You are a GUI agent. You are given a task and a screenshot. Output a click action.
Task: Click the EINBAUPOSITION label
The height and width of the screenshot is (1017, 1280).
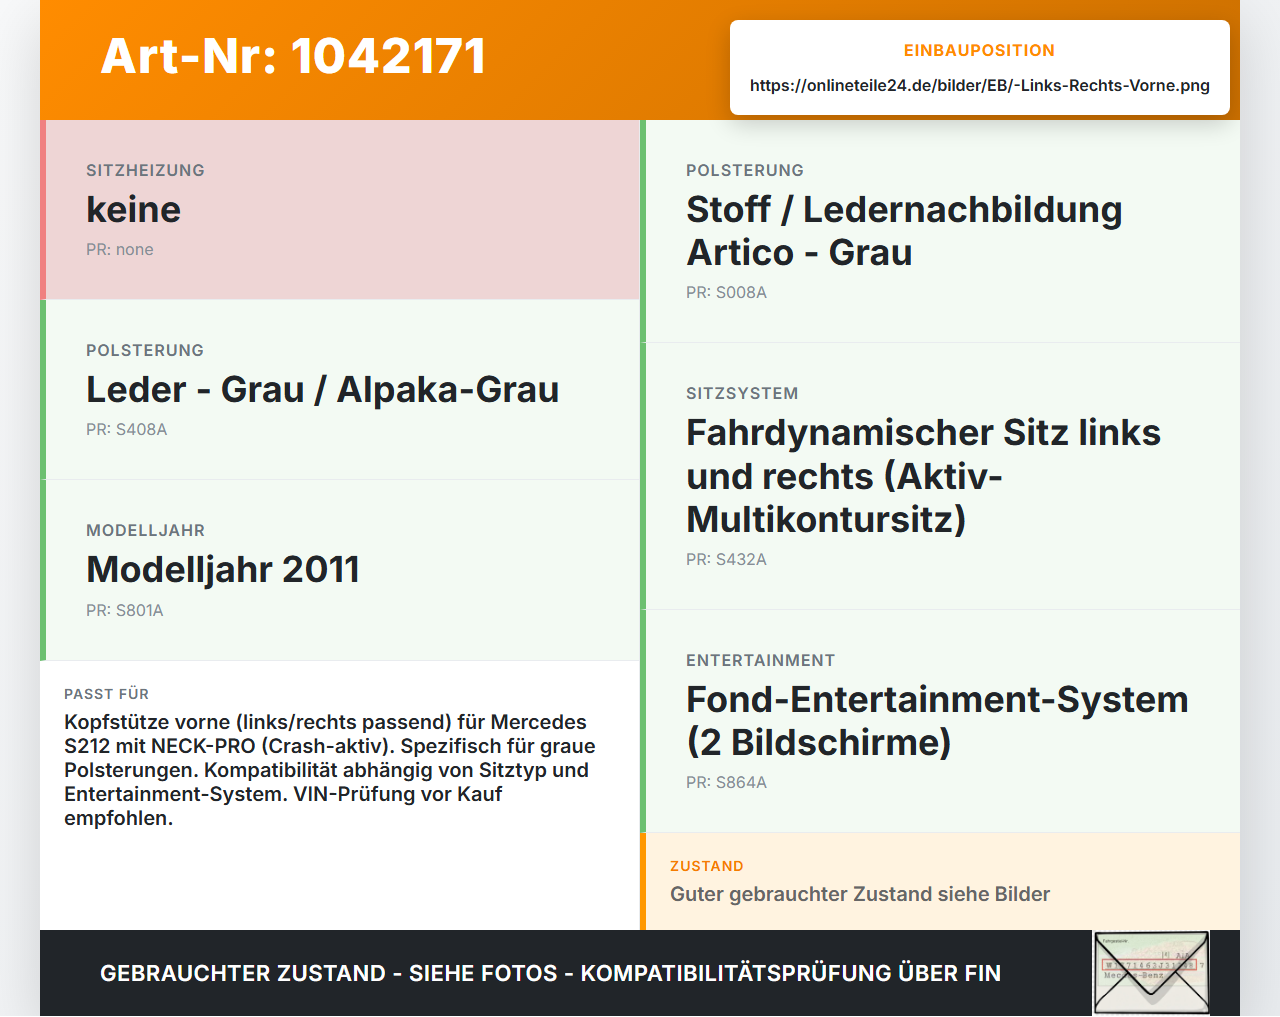(x=979, y=50)
